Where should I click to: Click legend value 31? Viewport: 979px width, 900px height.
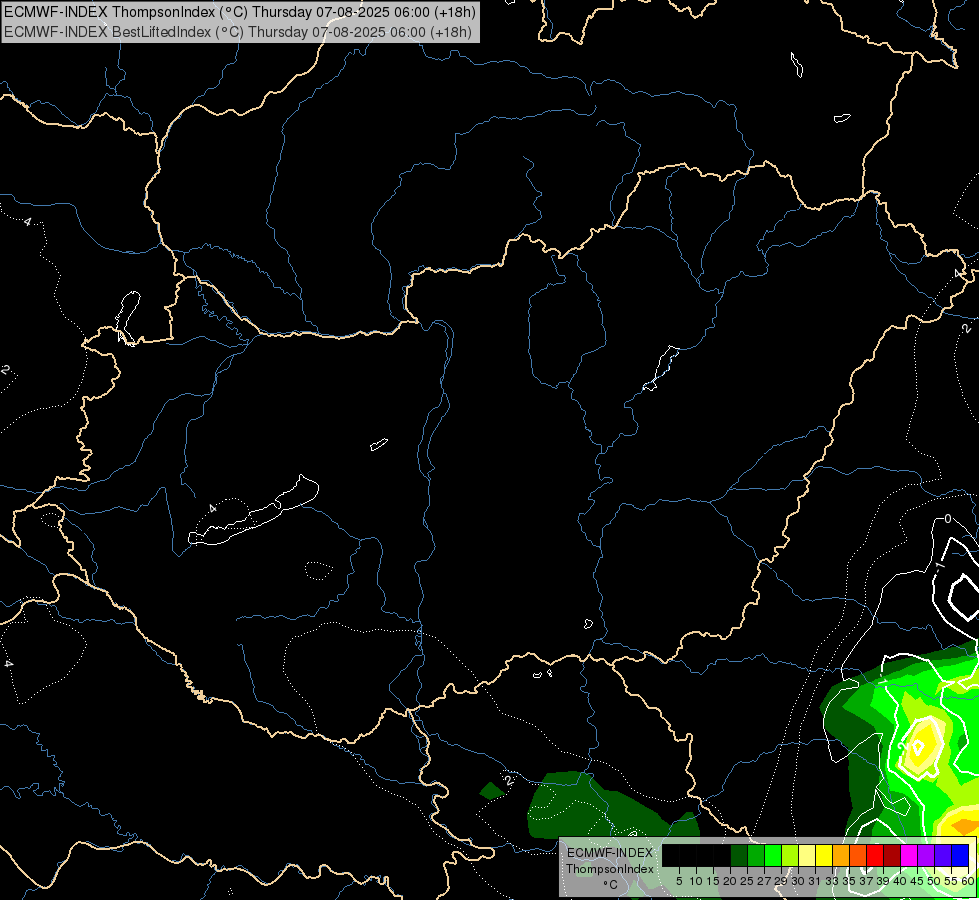click(x=815, y=881)
